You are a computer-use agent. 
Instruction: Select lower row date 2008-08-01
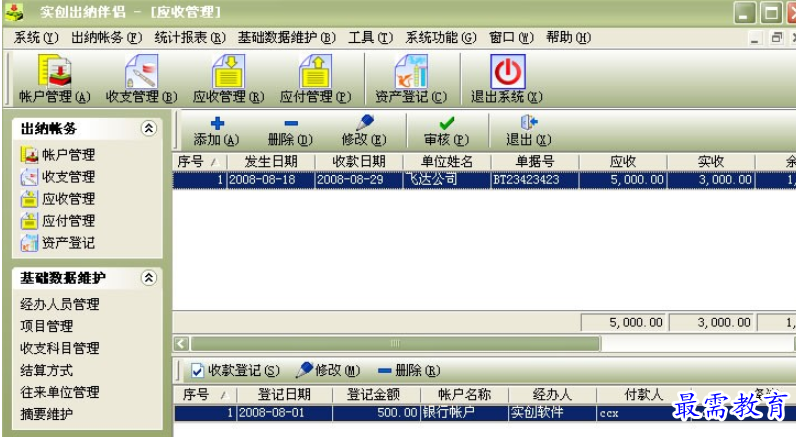tap(284, 413)
